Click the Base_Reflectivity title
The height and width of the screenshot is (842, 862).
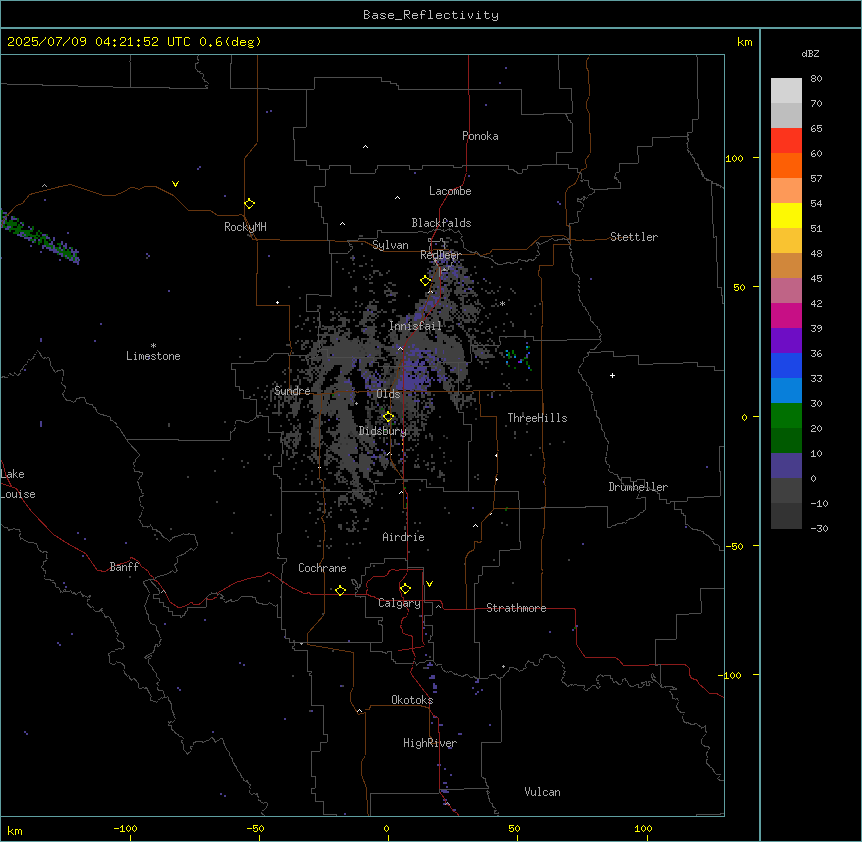tap(431, 15)
